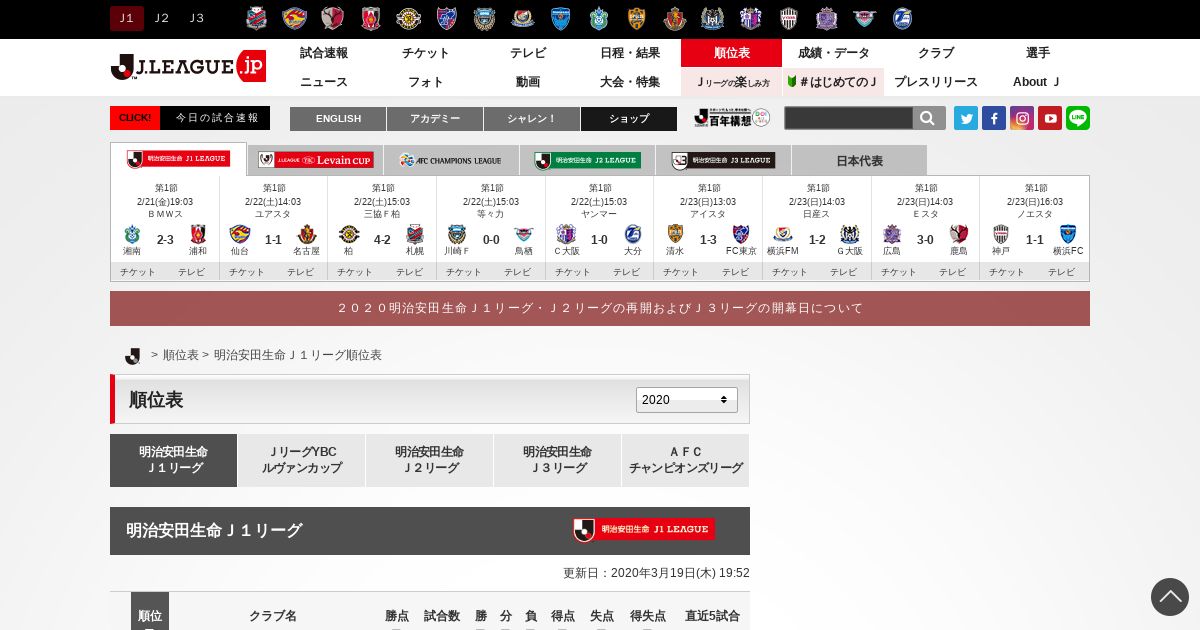This screenshot has height=630, width=1200.
Task: Open クラブ in main navigation
Action: click(936, 53)
